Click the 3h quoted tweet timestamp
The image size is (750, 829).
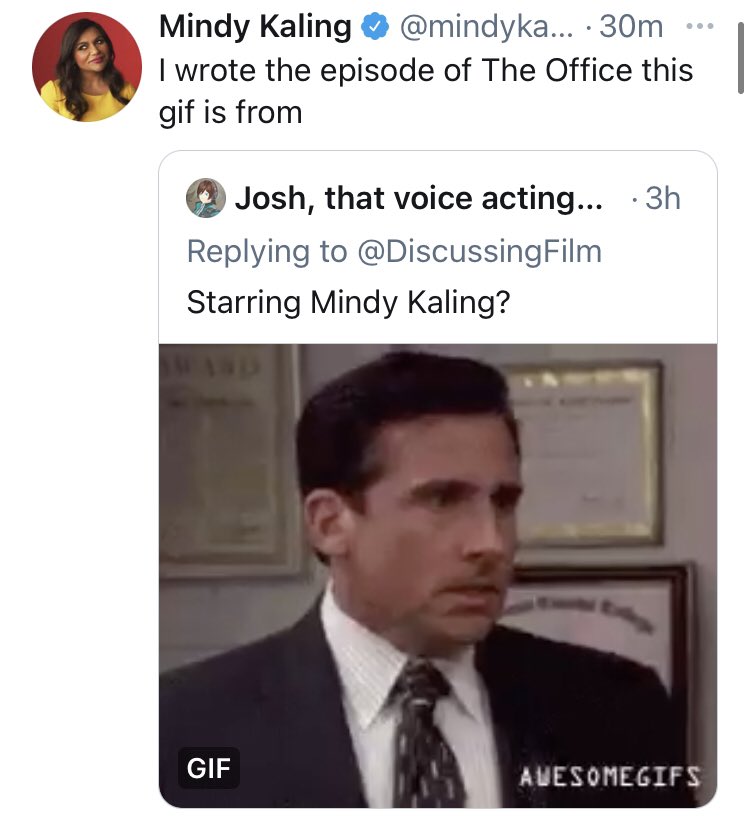point(662,198)
